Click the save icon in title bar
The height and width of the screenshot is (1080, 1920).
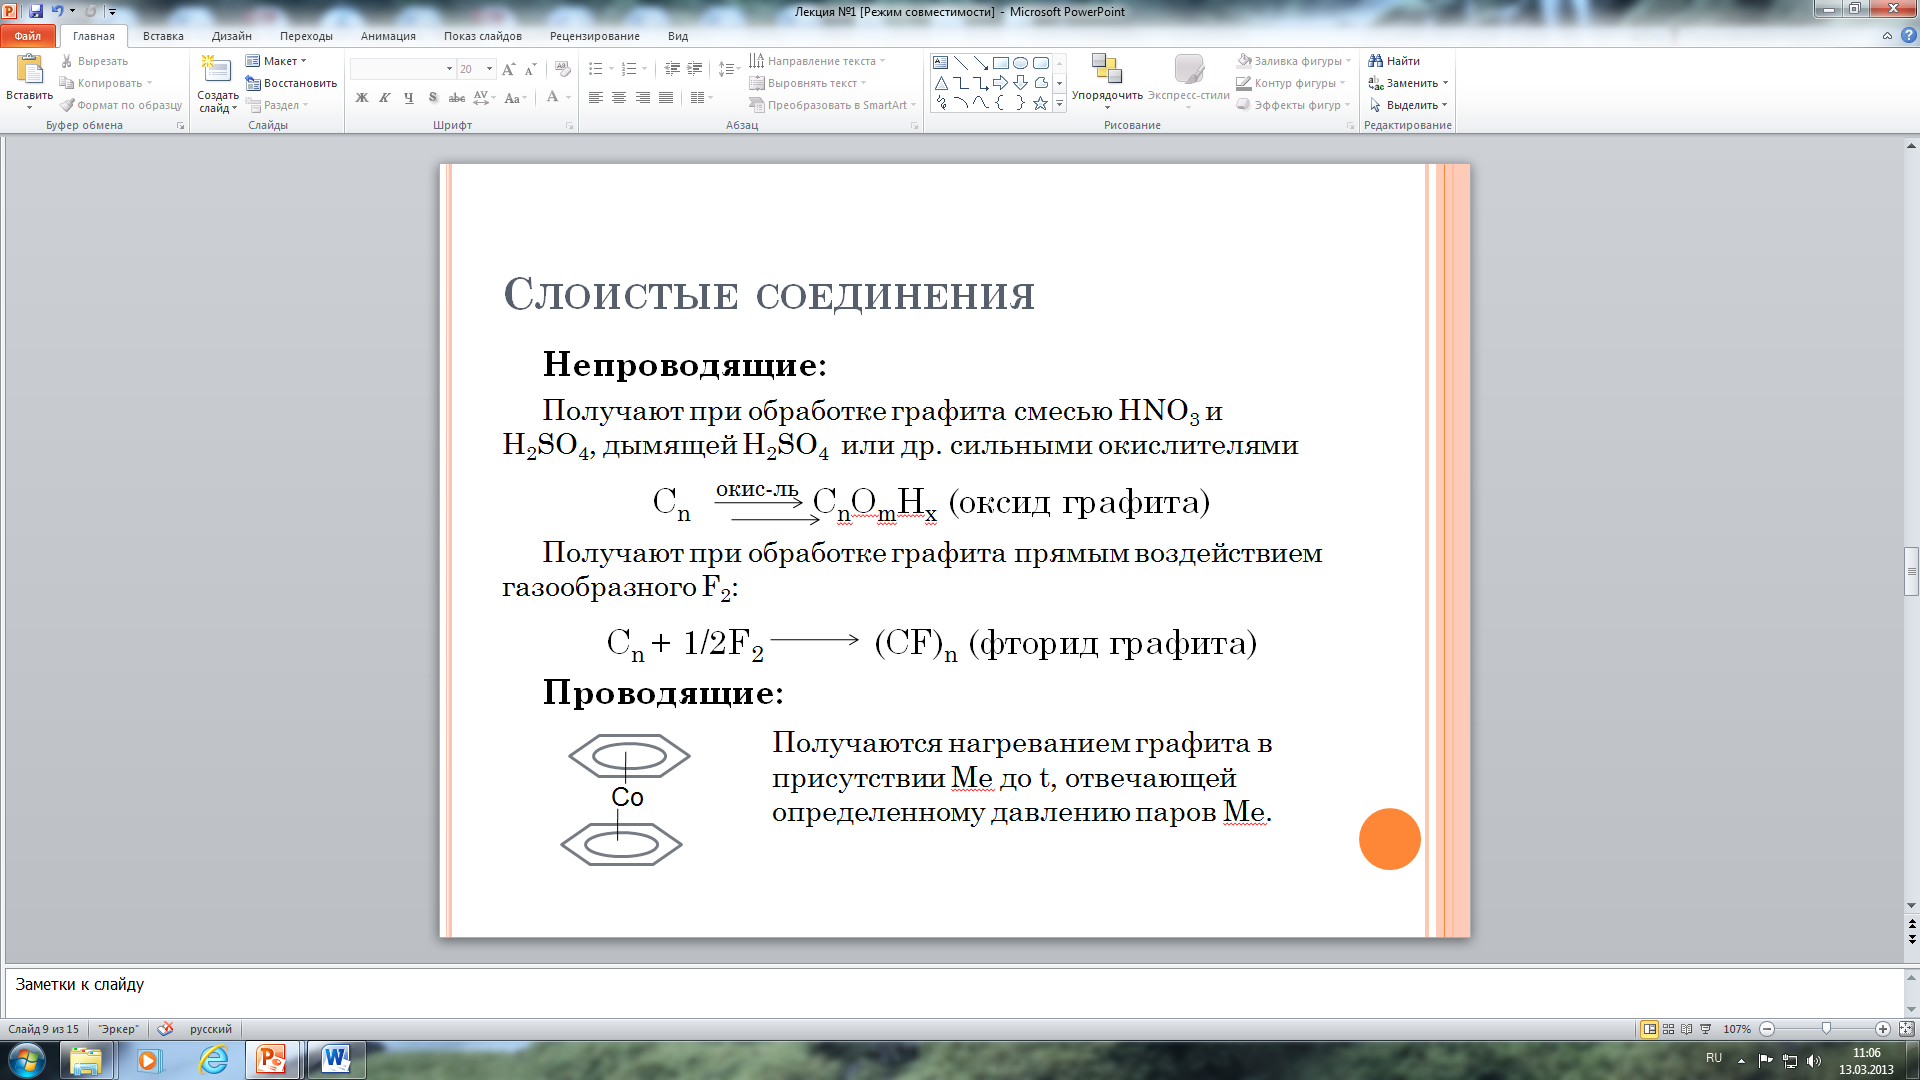36,11
